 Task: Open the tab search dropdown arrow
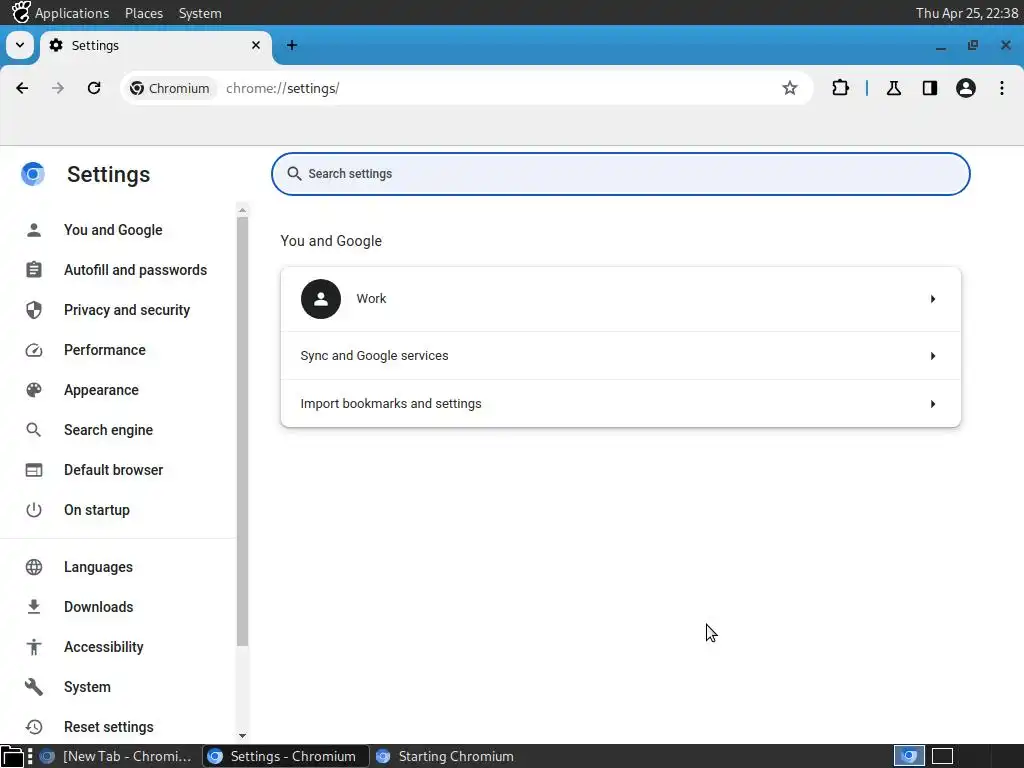tap(20, 45)
